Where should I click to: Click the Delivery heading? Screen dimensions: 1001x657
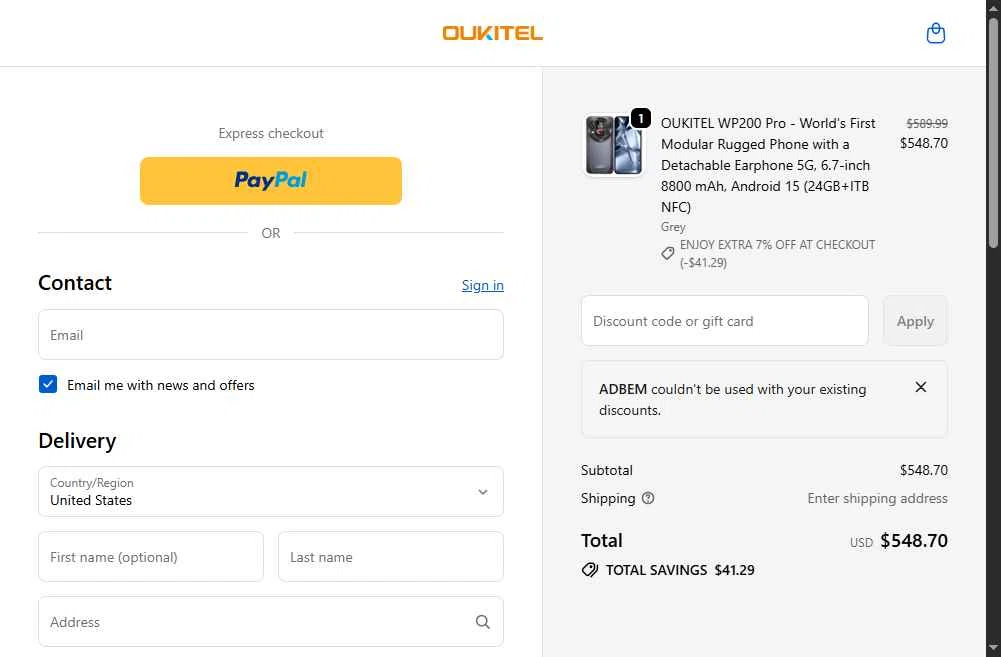[x=77, y=441]
